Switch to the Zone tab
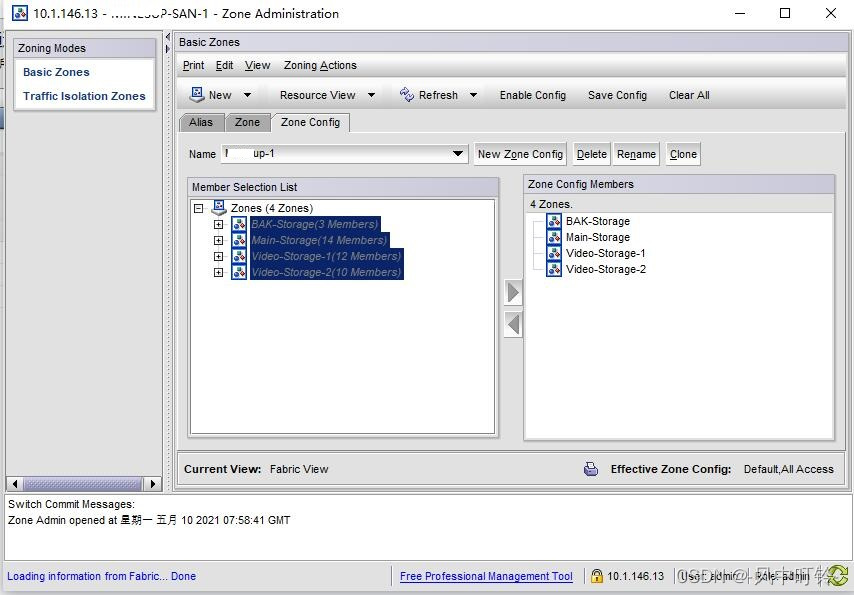854x595 pixels. point(247,123)
